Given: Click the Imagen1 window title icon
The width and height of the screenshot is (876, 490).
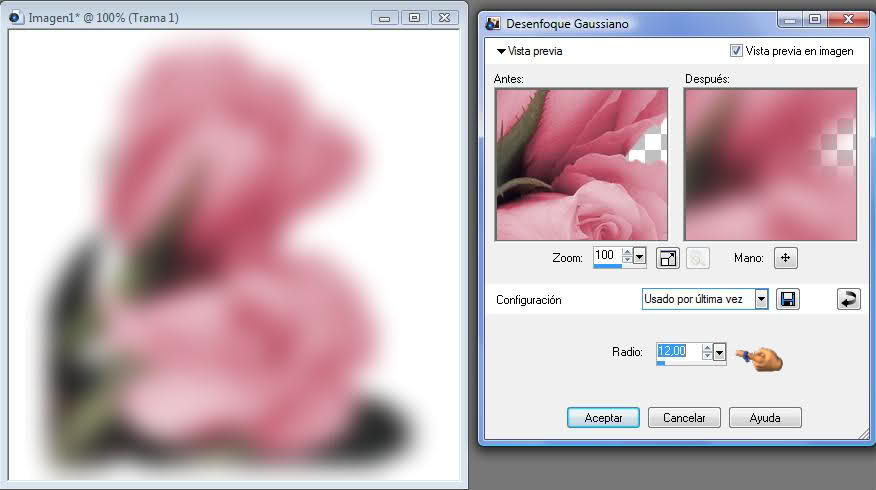Looking at the screenshot, I should pyautogui.click(x=15, y=17).
